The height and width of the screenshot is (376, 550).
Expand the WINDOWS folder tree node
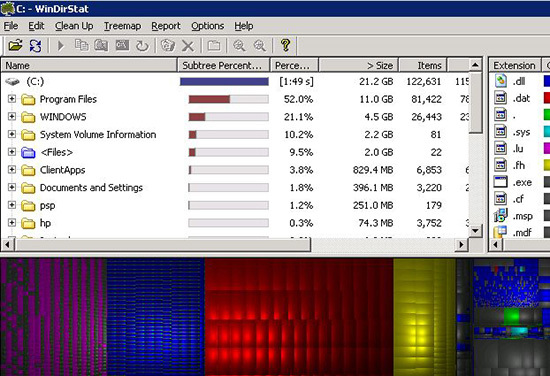pyautogui.click(x=12, y=116)
